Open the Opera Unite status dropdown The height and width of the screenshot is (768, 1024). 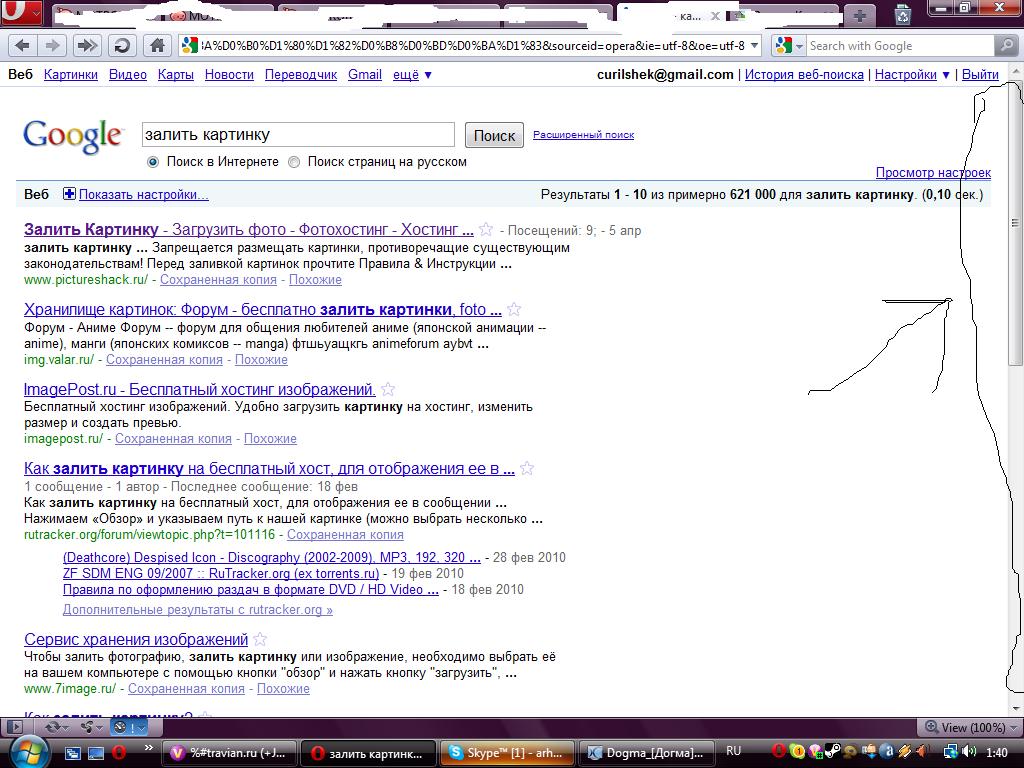[91, 727]
